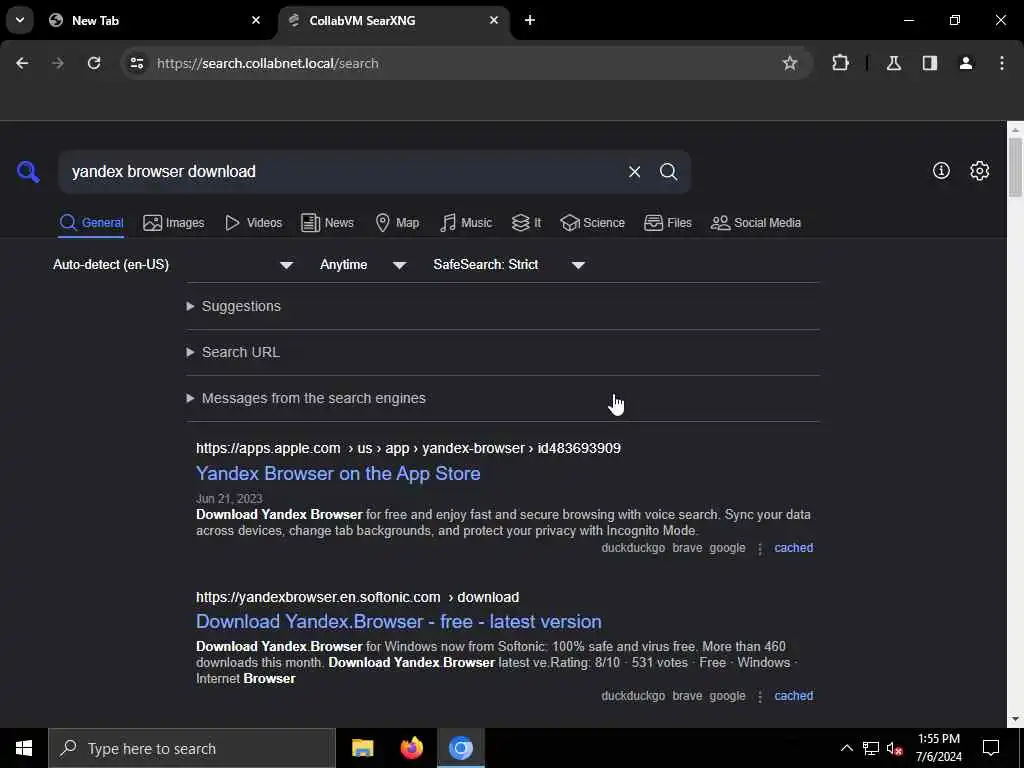This screenshot has width=1024, height=768.
Task: Click the apps.apple.com result URL
Action: coord(408,449)
